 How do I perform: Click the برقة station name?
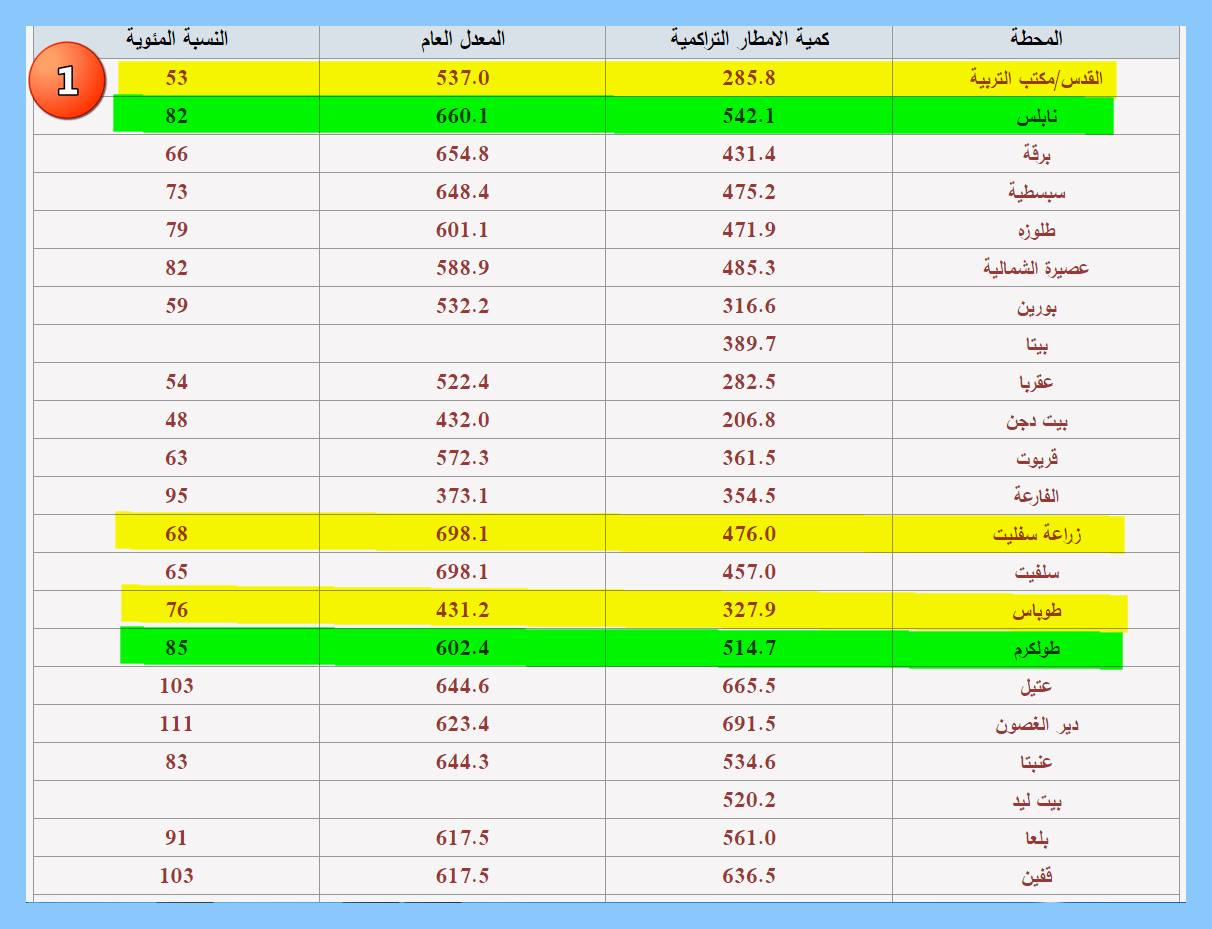1036,154
